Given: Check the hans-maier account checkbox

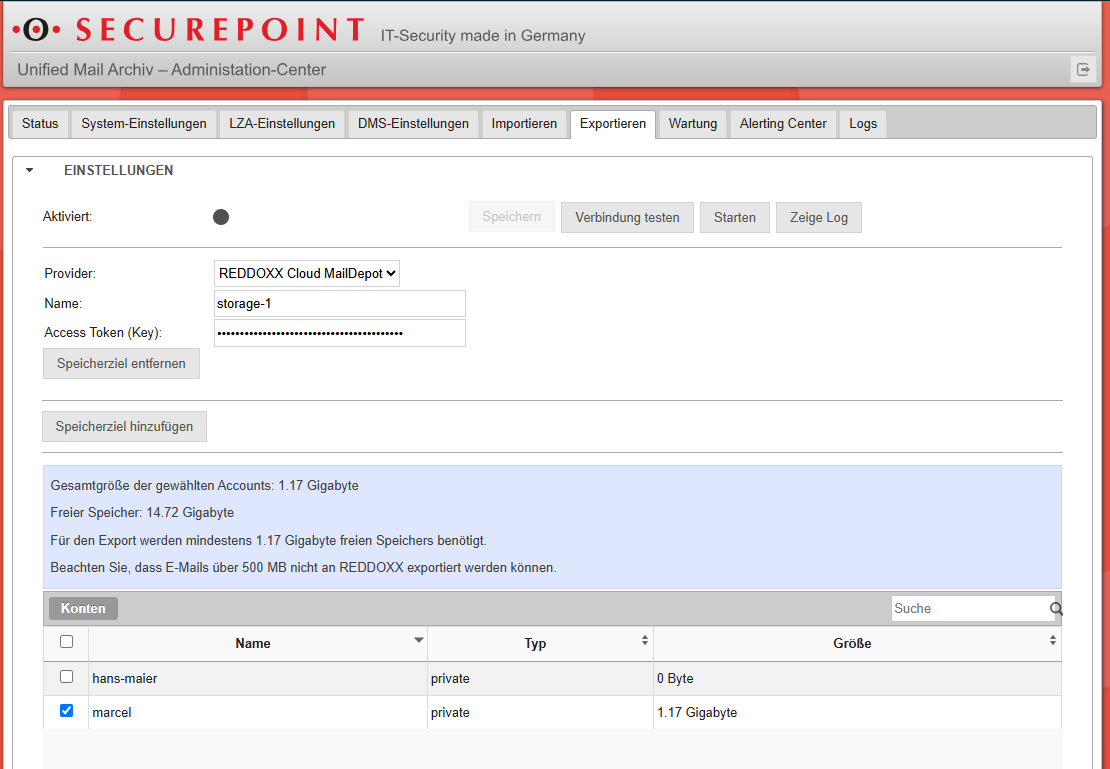Looking at the screenshot, I should [67, 676].
